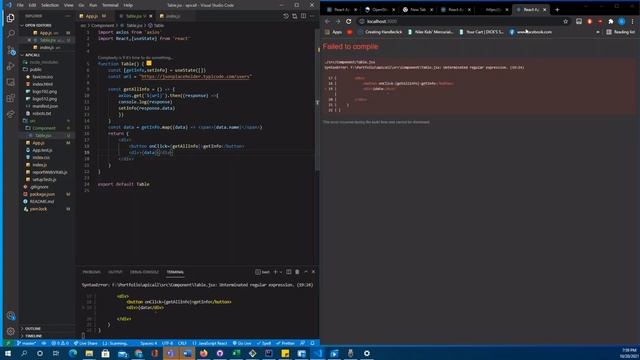The image size is (640, 360).
Task: Switch to the Problems panel tab
Action: tap(91, 272)
